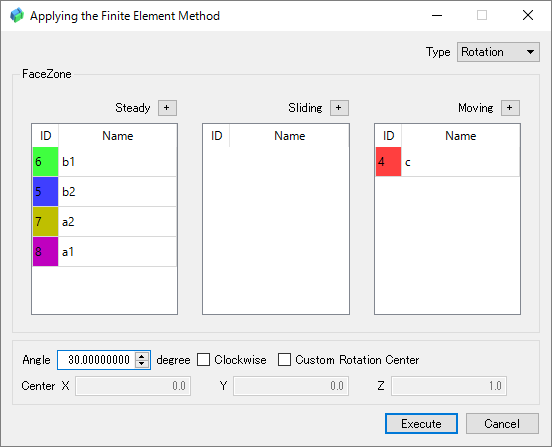Open the Type dropdown showing Rotation
Image resolution: width=552 pixels, height=447 pixels.
[x=498, y=52]
